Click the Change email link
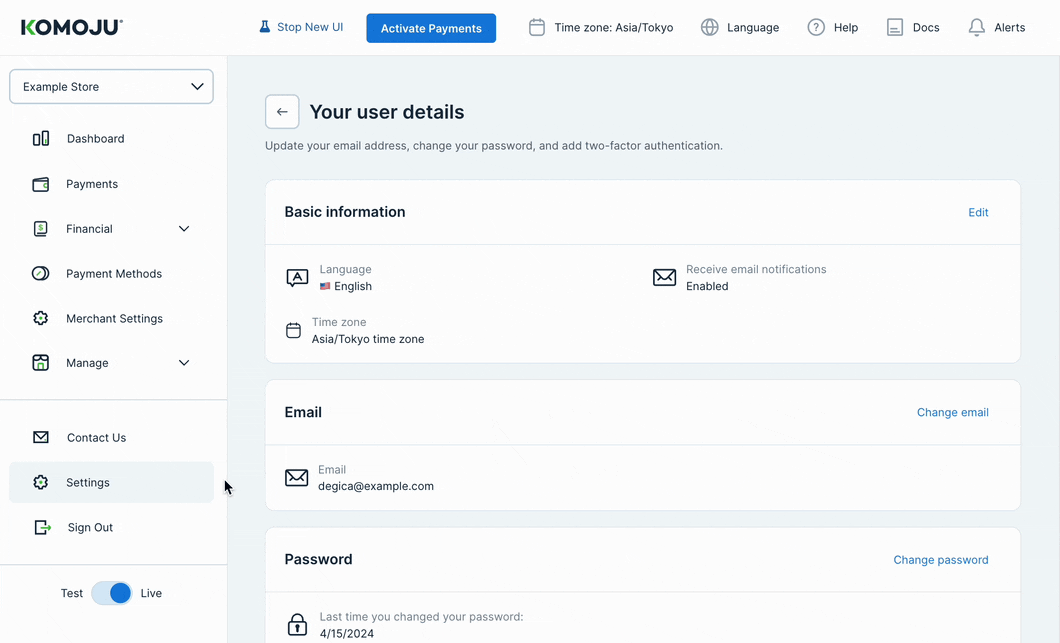1060x643 pixels. click(952, 412)
